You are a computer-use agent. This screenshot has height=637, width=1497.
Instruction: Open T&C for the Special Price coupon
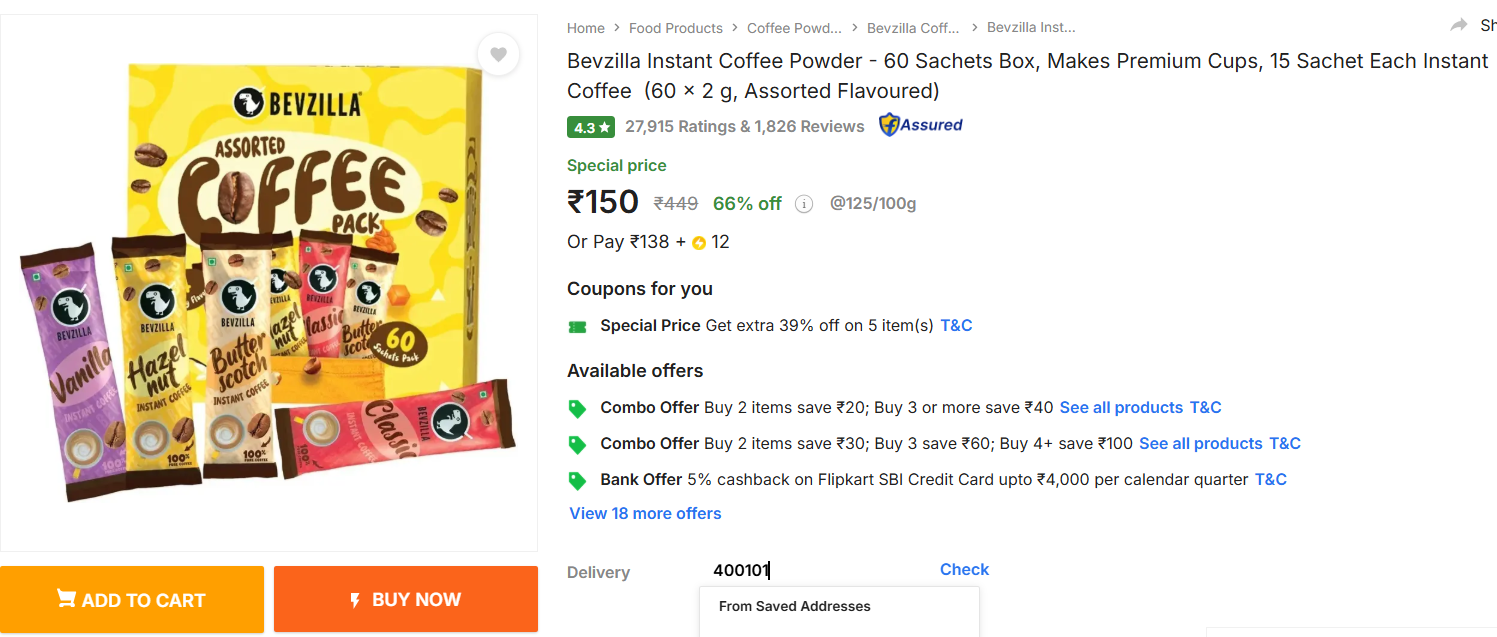click(956, 325)
